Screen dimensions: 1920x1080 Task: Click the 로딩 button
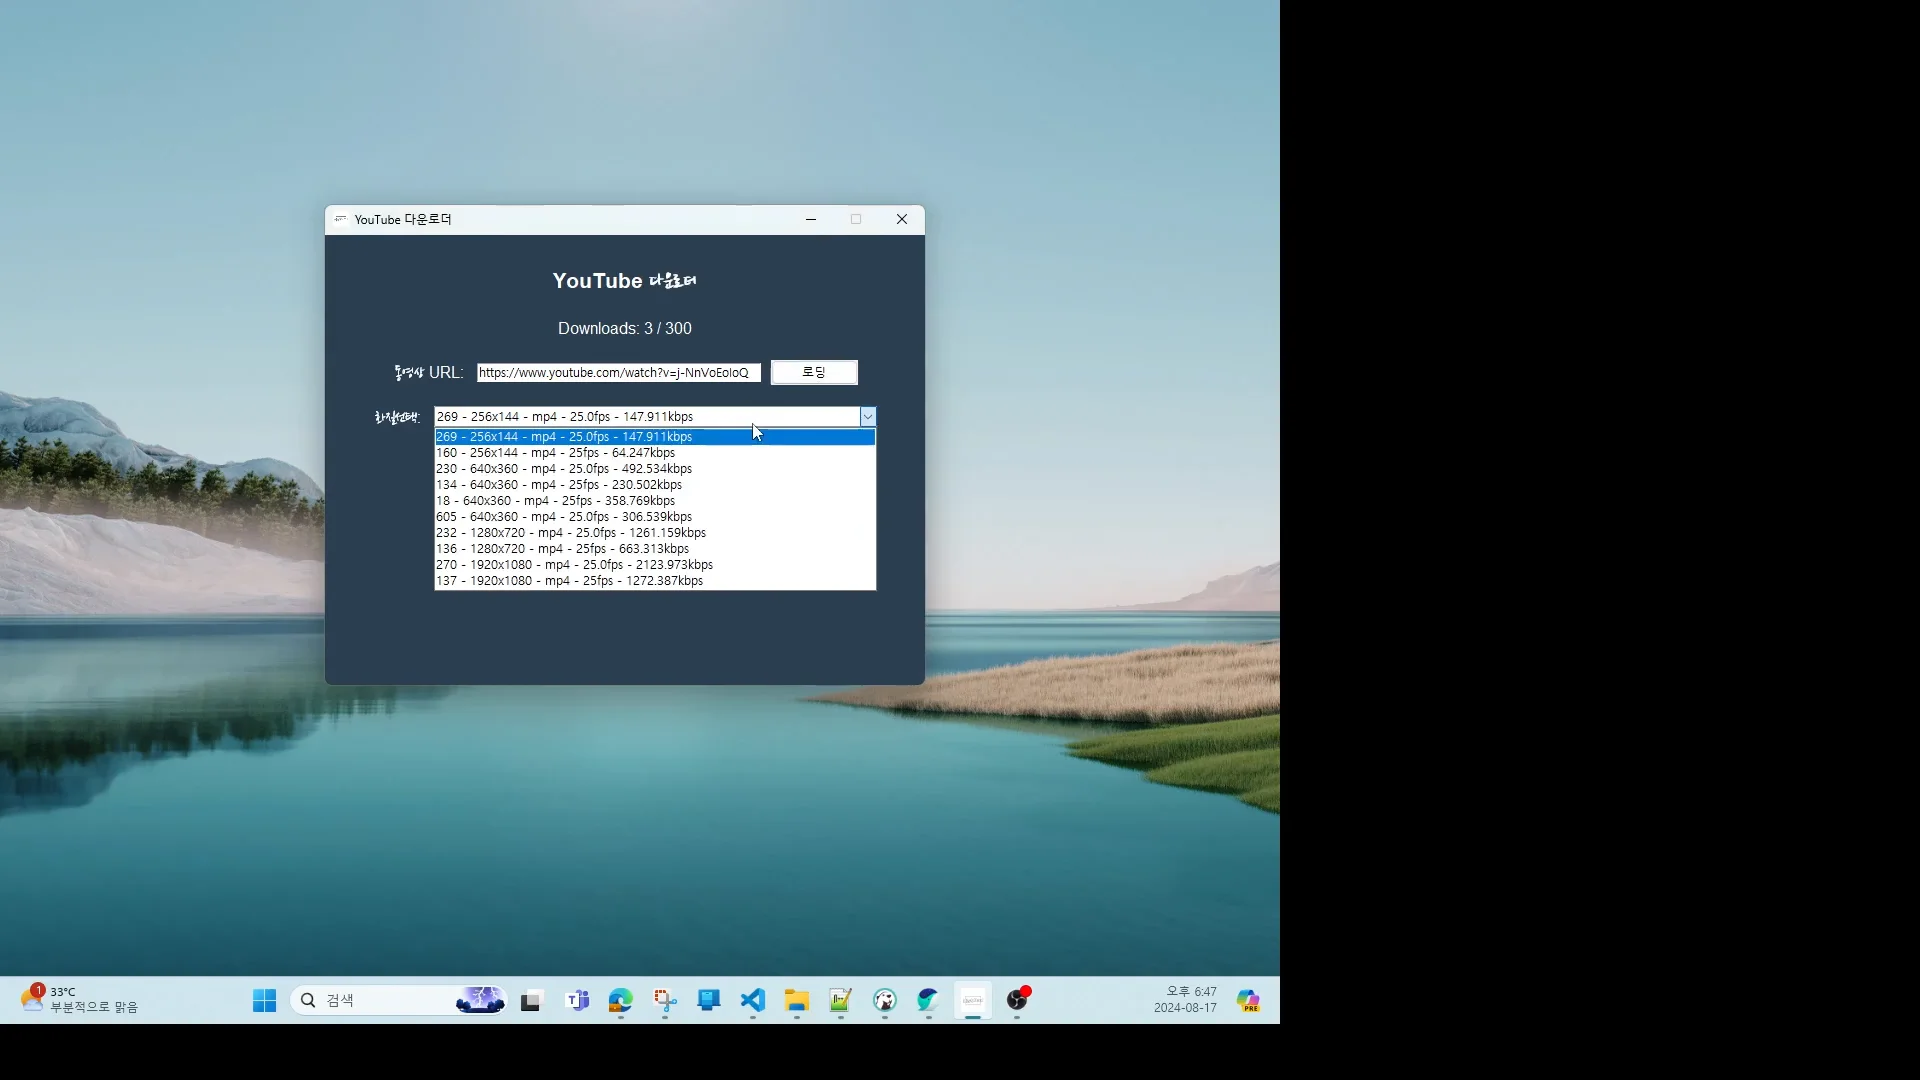click(813, 372)
